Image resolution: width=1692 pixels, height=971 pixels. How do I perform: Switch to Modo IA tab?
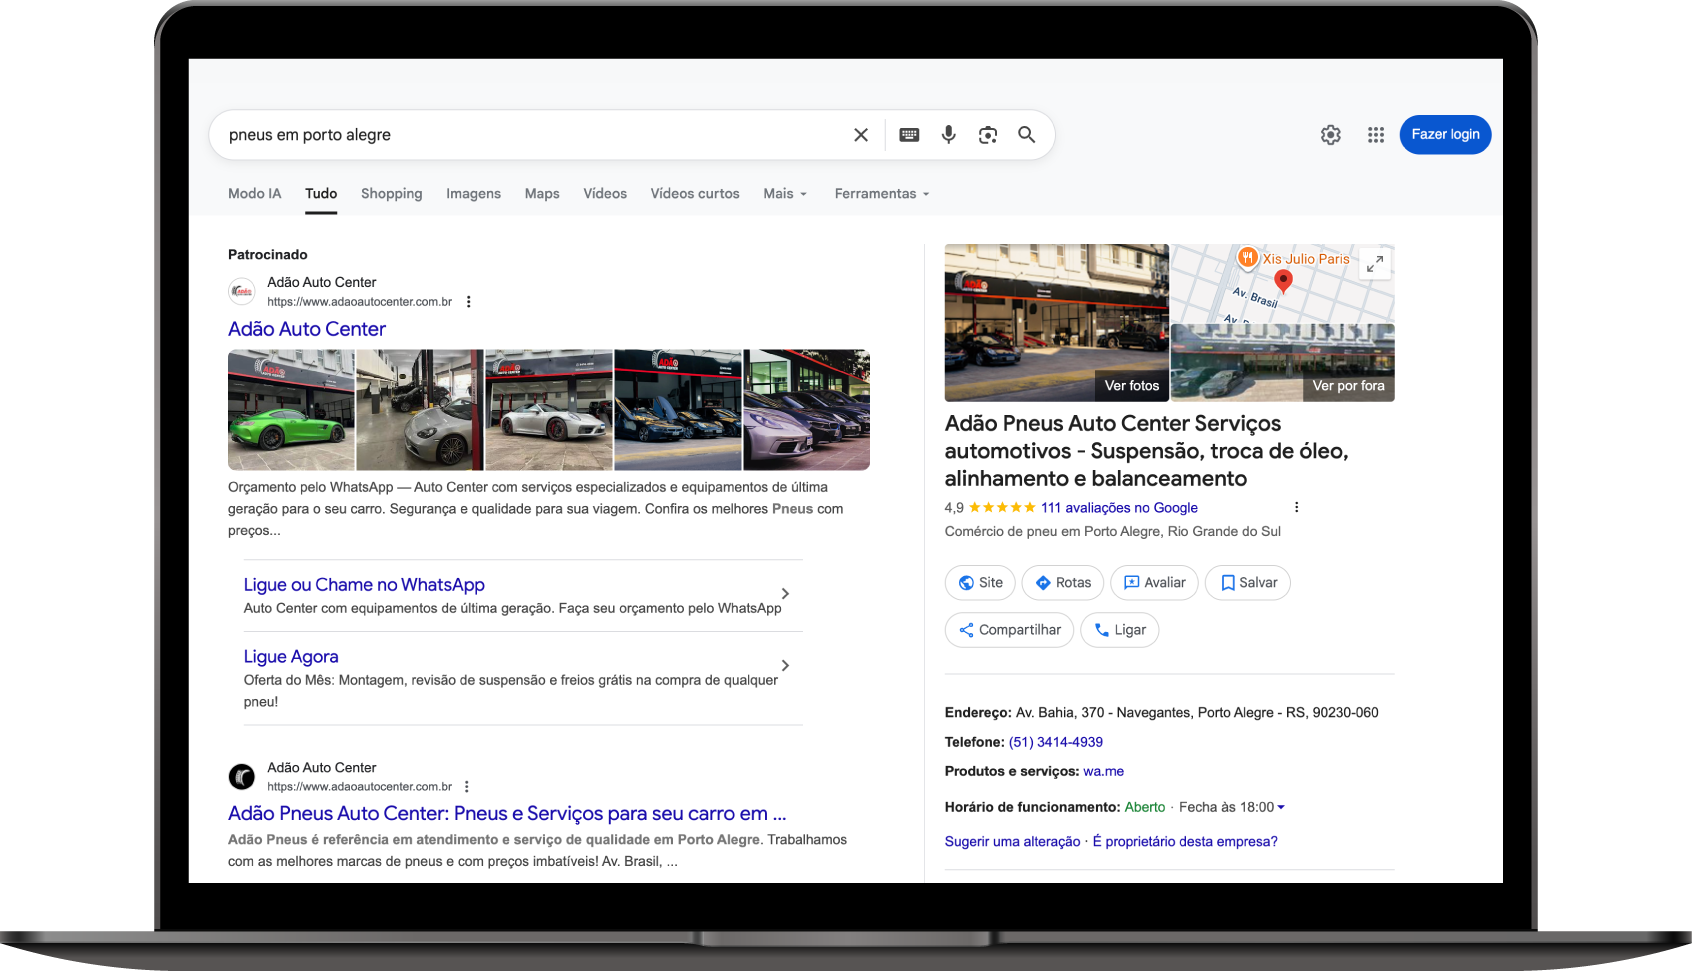coord(255,194)
